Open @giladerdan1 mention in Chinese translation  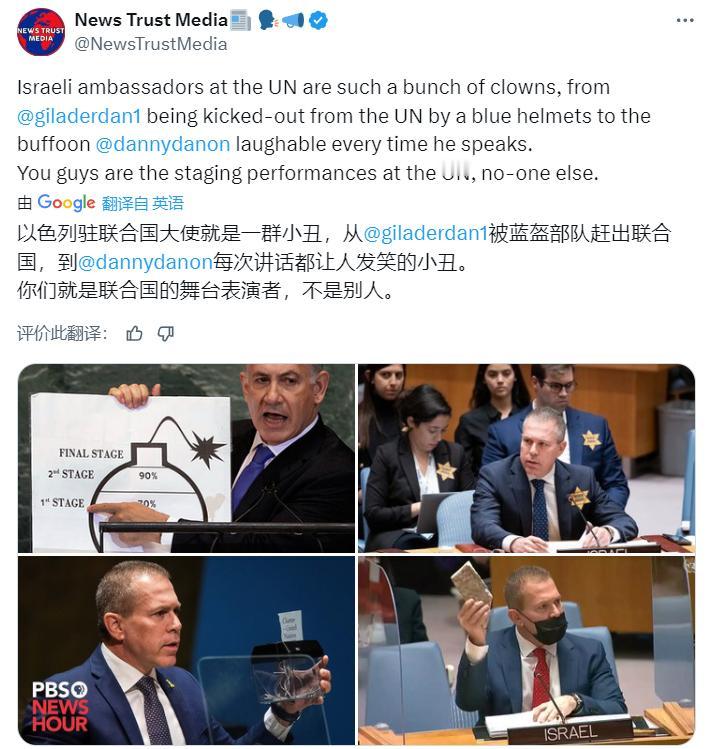tap(426, 233)
